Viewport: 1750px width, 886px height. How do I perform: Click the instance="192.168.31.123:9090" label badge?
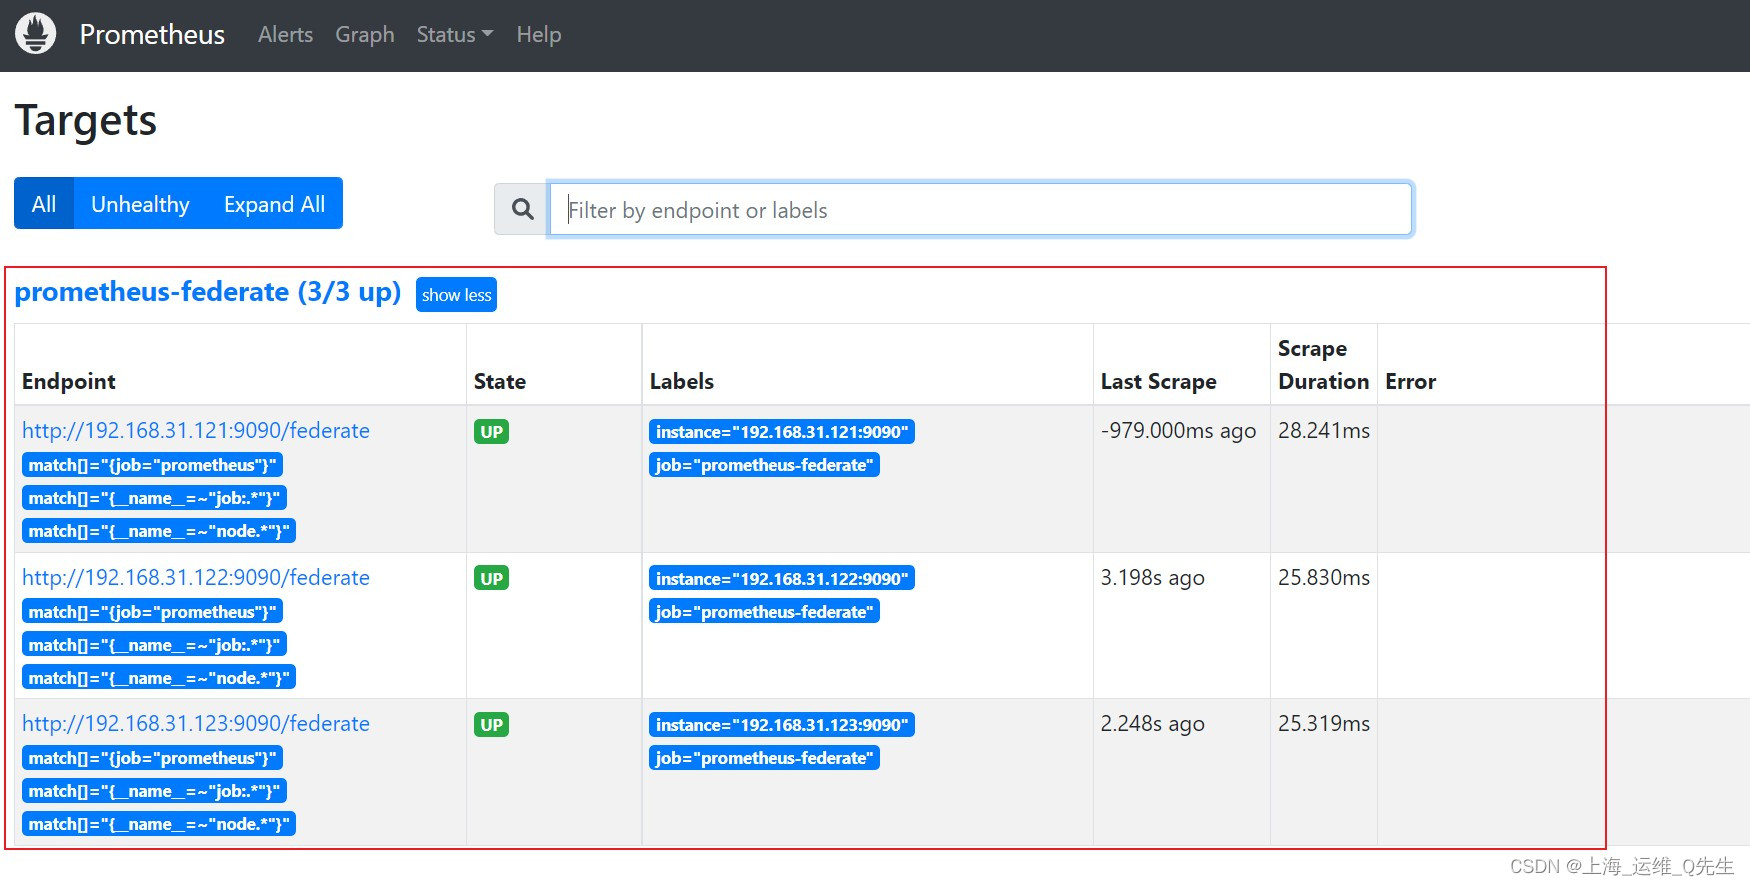(782, 725)
